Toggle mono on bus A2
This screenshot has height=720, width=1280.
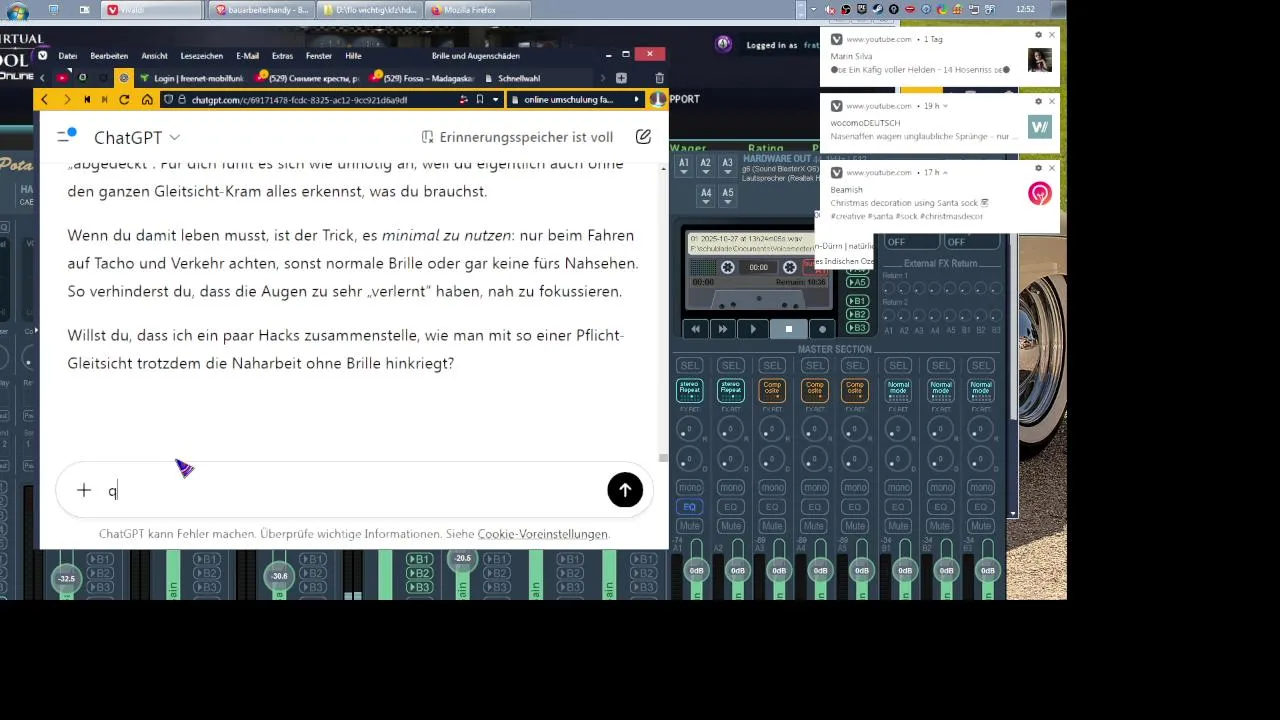coord(731,487)
